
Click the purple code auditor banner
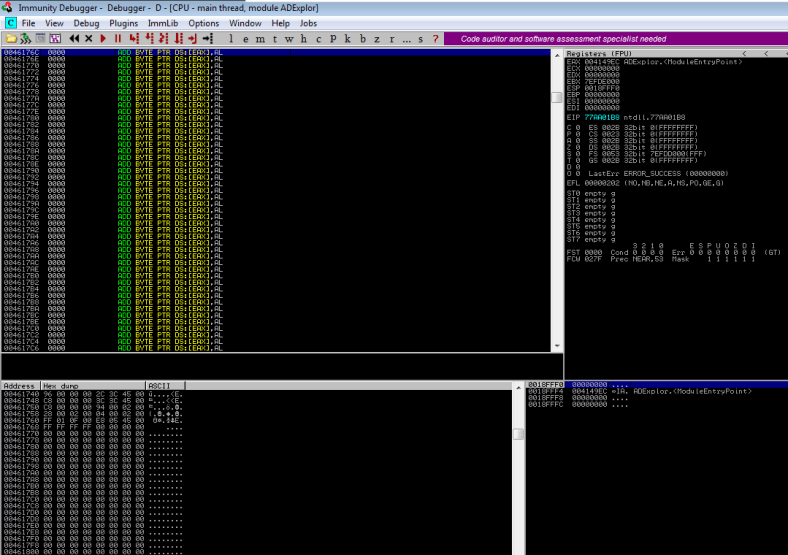click(x=562, y=38)
